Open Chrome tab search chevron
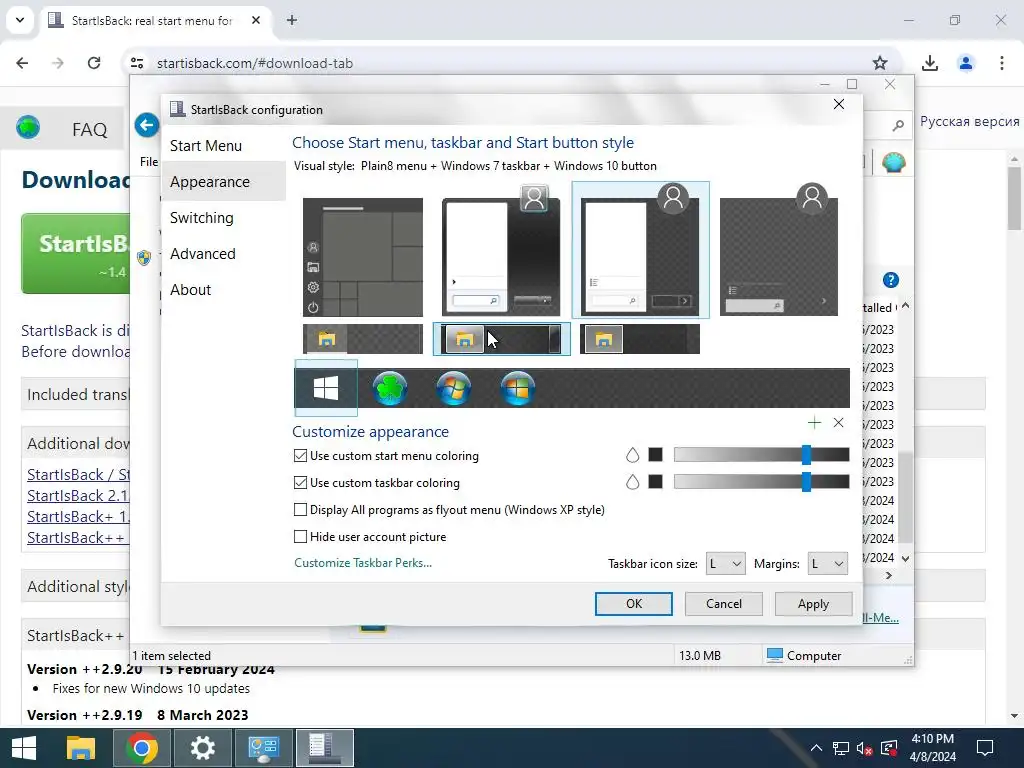Image resolution: width=1024 pixels, height=768 pixels. tap(20, 20)
